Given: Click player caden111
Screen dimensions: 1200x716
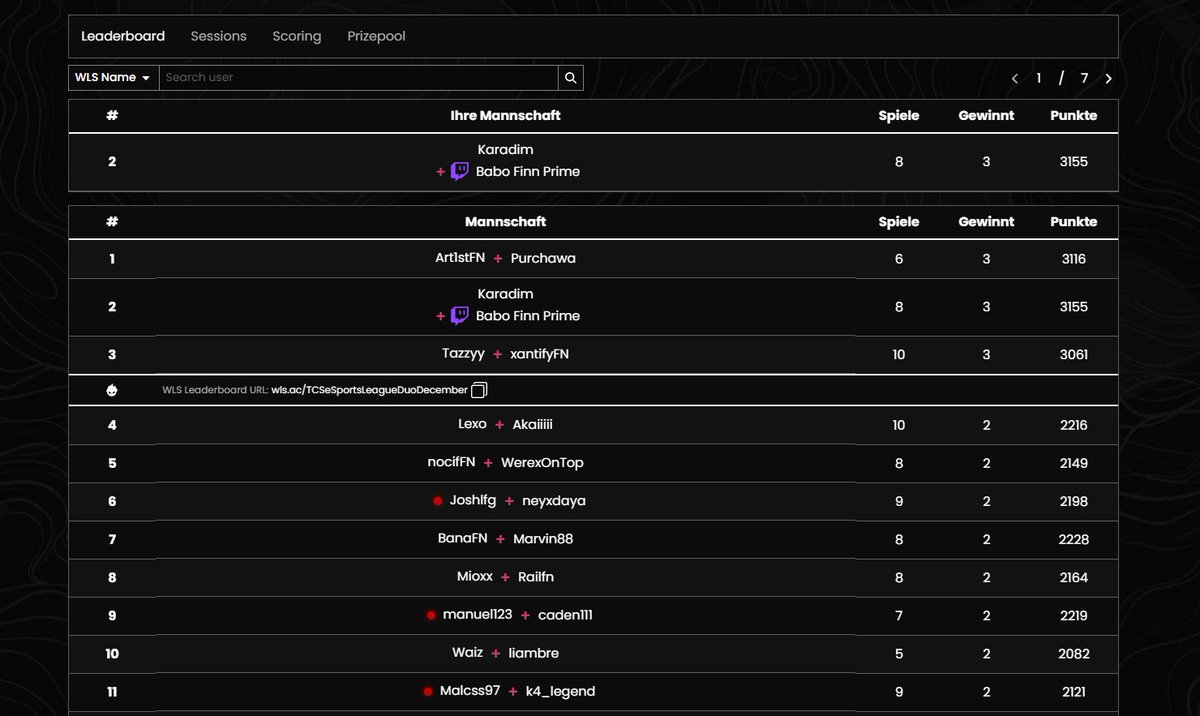Looking at the screenshot, I should (x=565, y=615).
